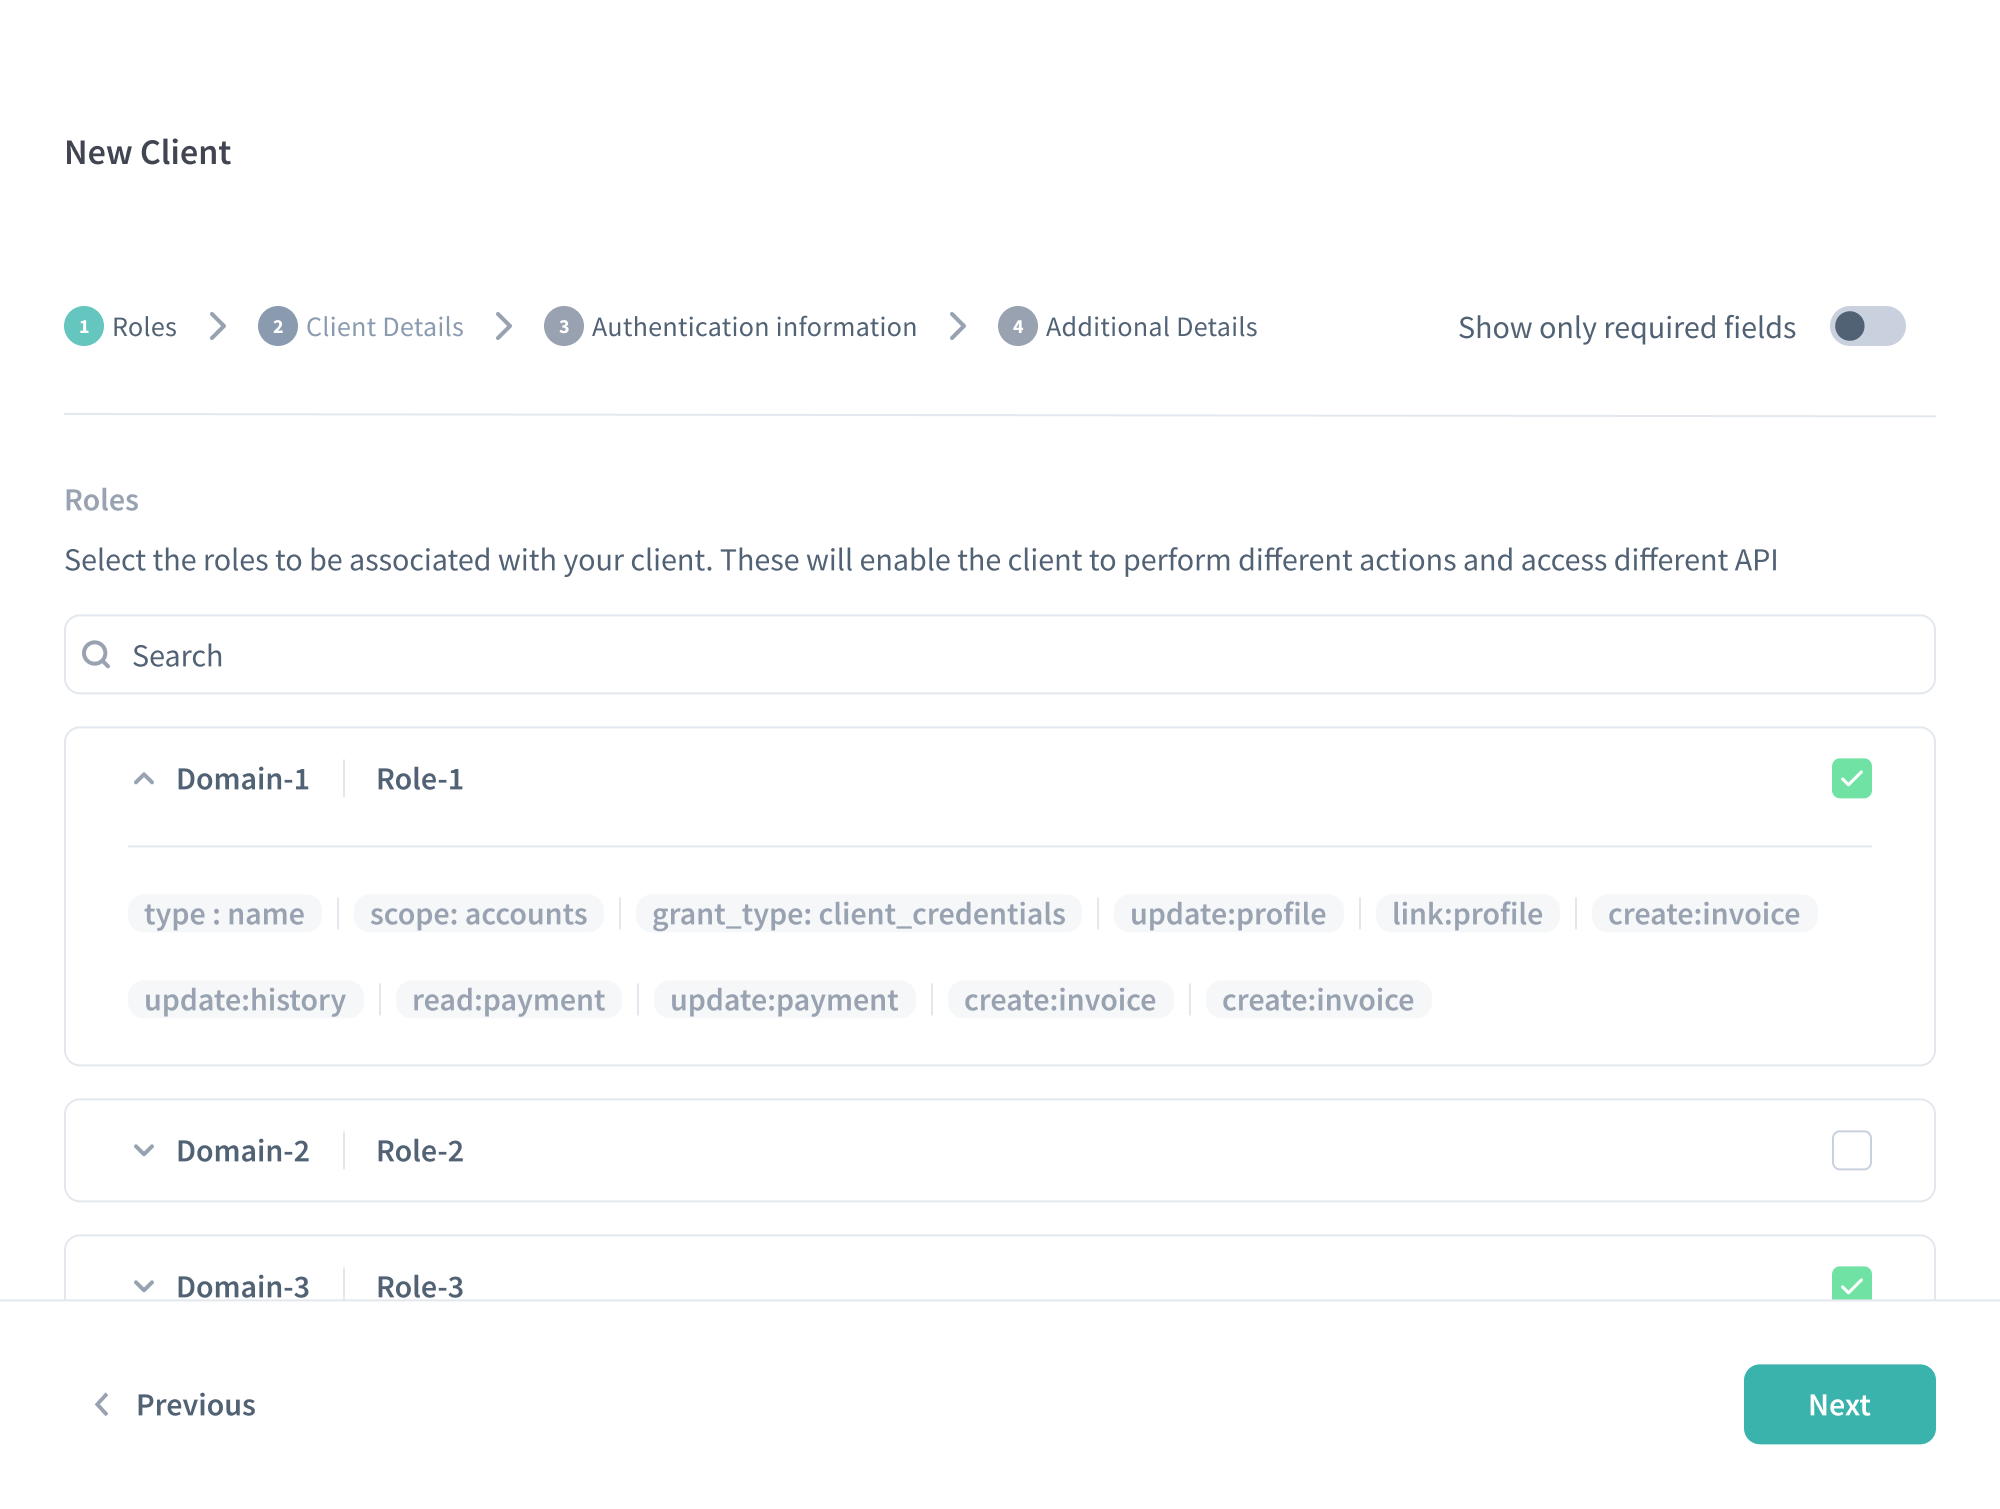Uncheck the Domain-3 Role-3 checkbox
Image resolution: width=2000 pixels, height=1509 pixels.
point(1852,1283)
